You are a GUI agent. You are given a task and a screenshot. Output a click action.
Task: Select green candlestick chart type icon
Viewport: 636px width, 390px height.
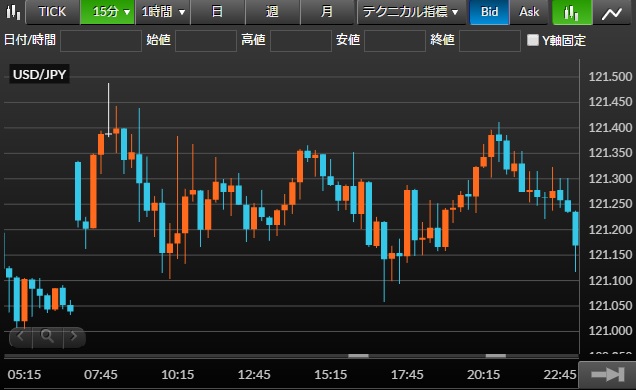click(572, 12)
